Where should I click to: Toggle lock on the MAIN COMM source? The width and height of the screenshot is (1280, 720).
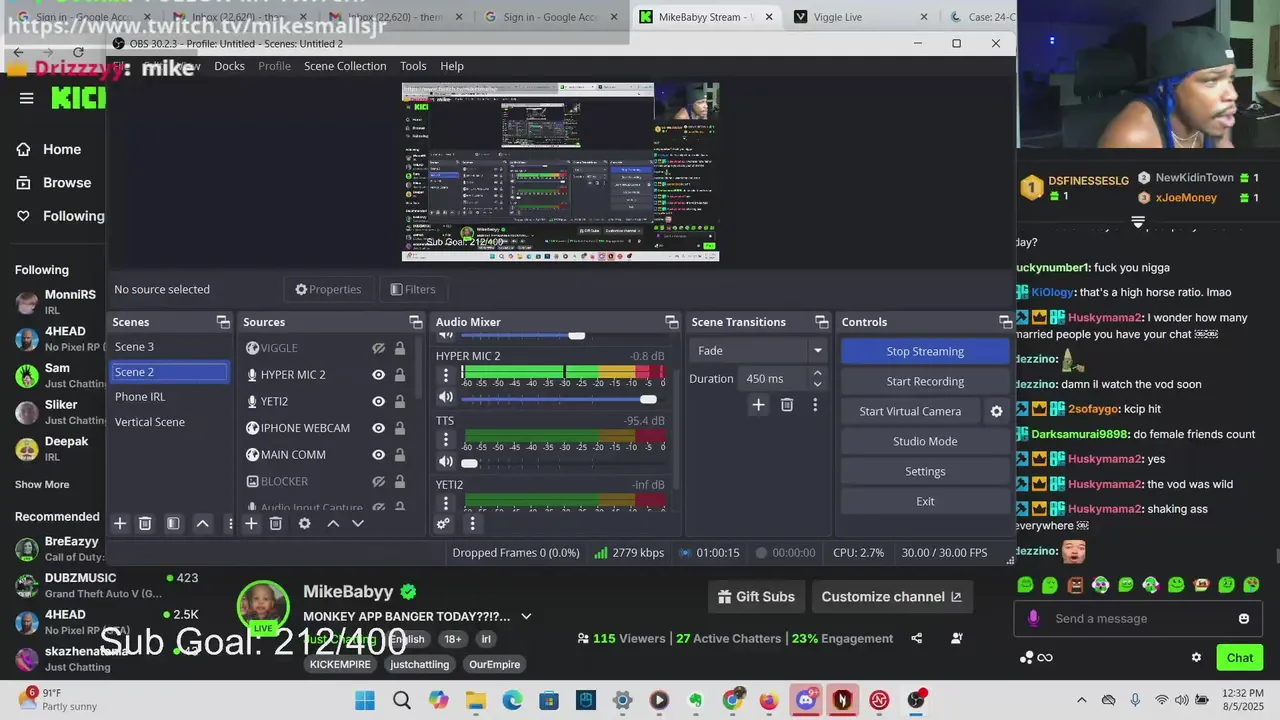400,455
